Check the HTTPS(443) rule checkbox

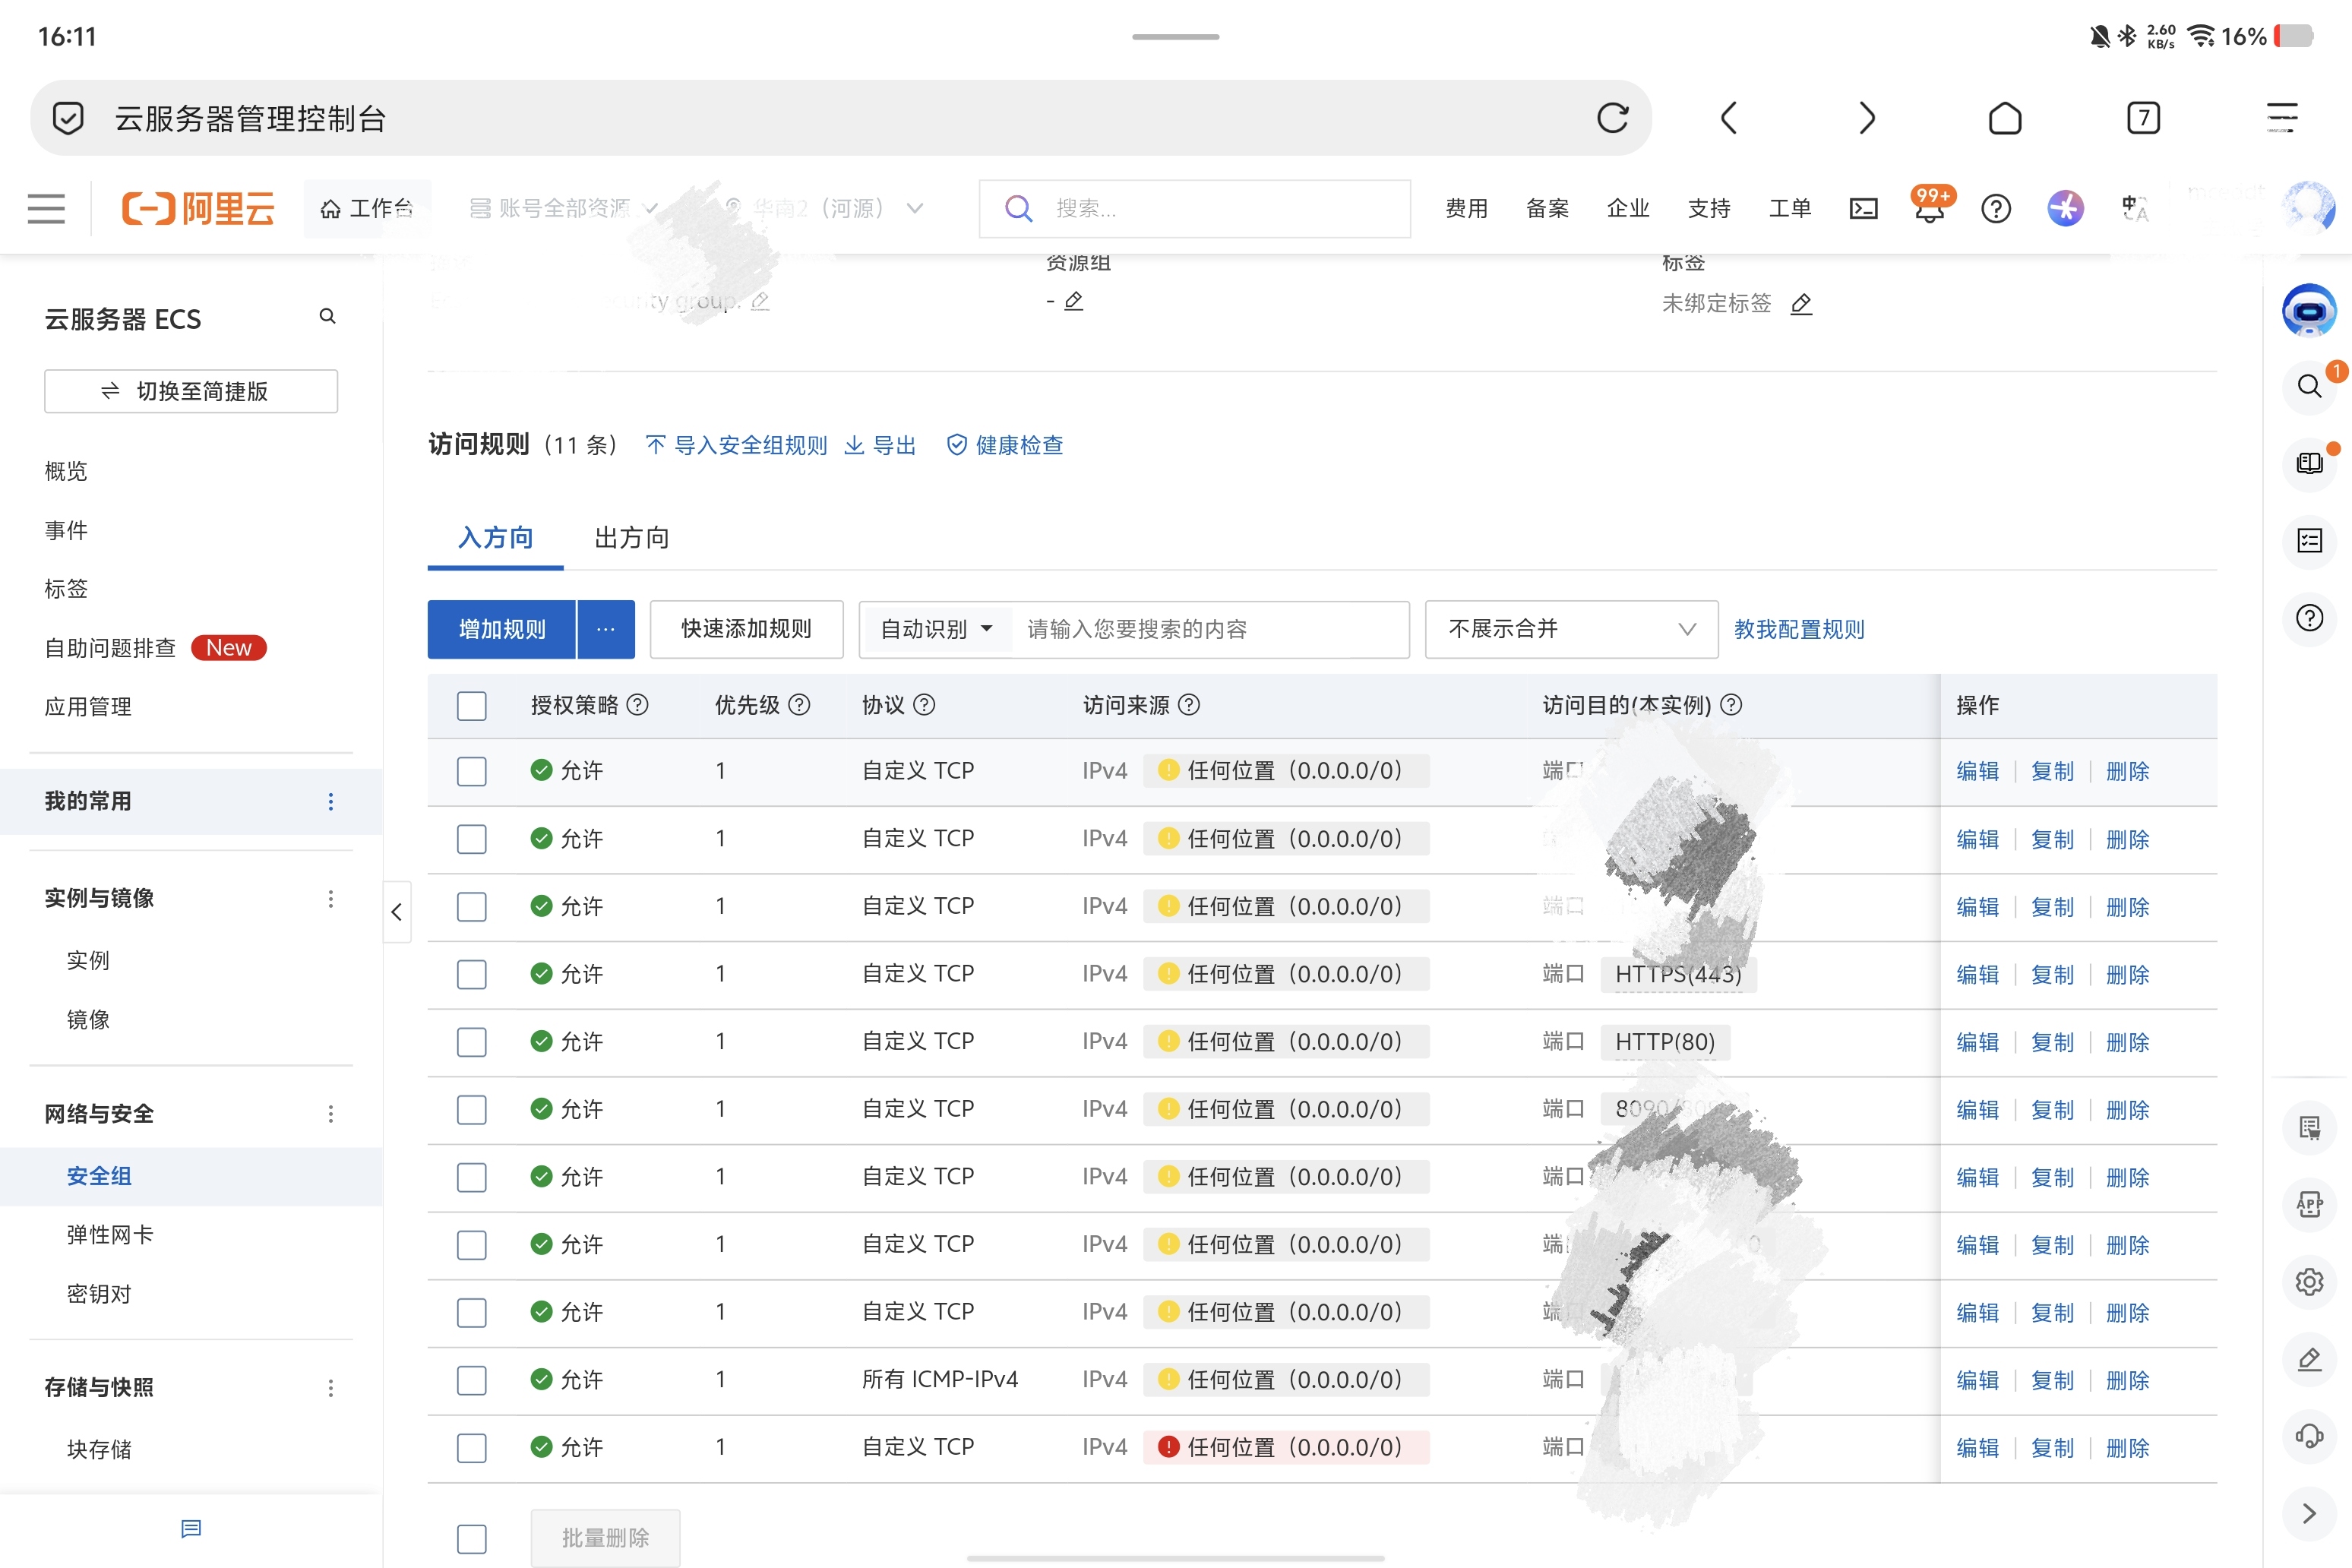point(471,974)
